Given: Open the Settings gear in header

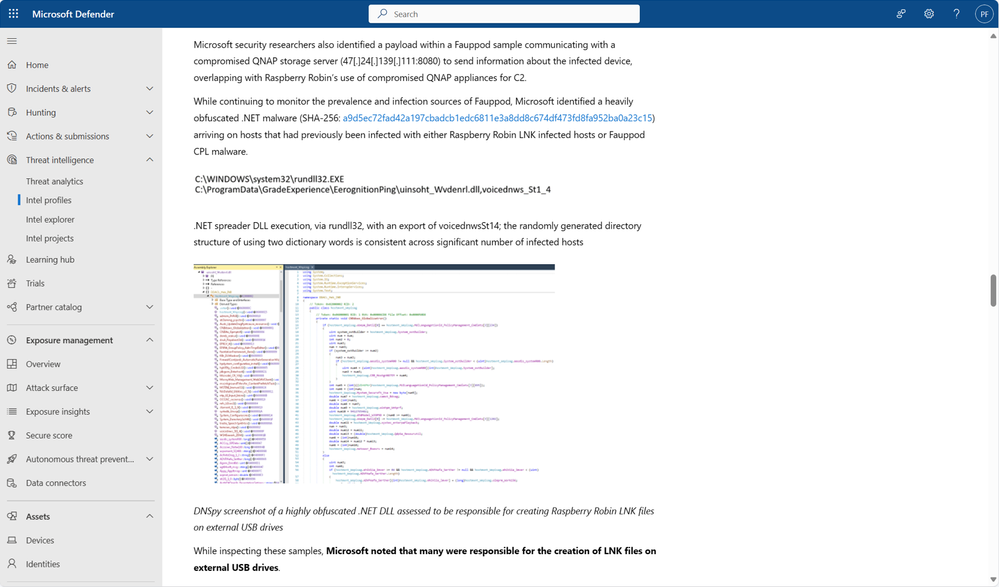Looking at the screenshot, I should pos(929,13).
